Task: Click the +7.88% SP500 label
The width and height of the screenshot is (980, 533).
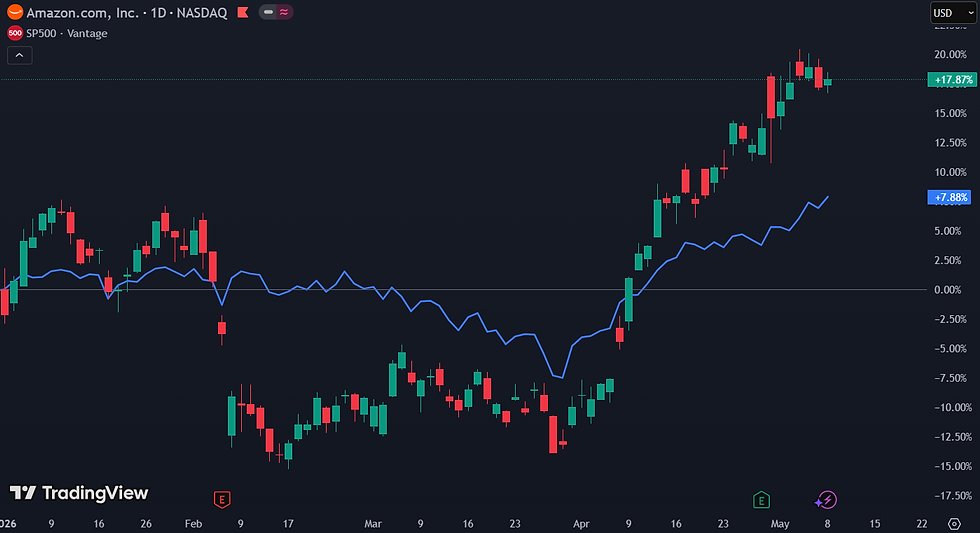Action: point(949,197)
